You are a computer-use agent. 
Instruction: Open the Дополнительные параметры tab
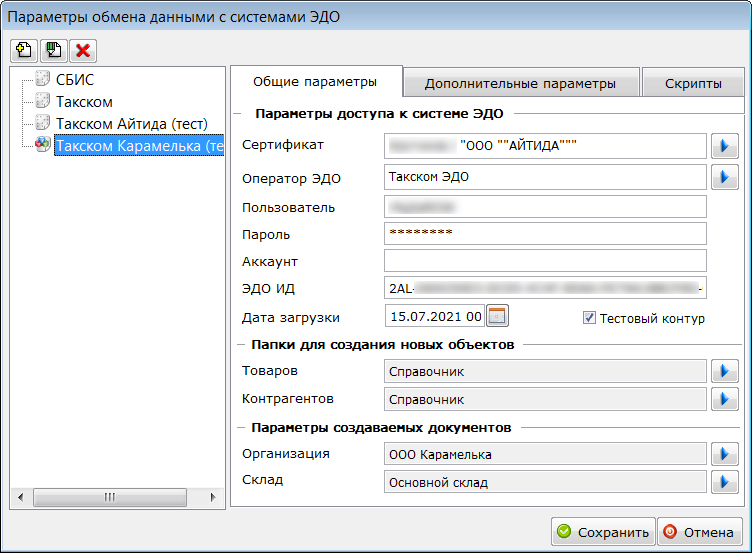[x=520, y=84]
